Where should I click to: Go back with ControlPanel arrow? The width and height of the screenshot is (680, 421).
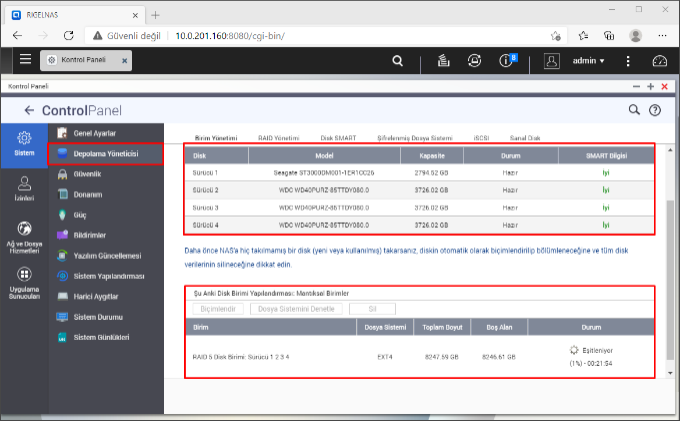(x=29, y=111)
